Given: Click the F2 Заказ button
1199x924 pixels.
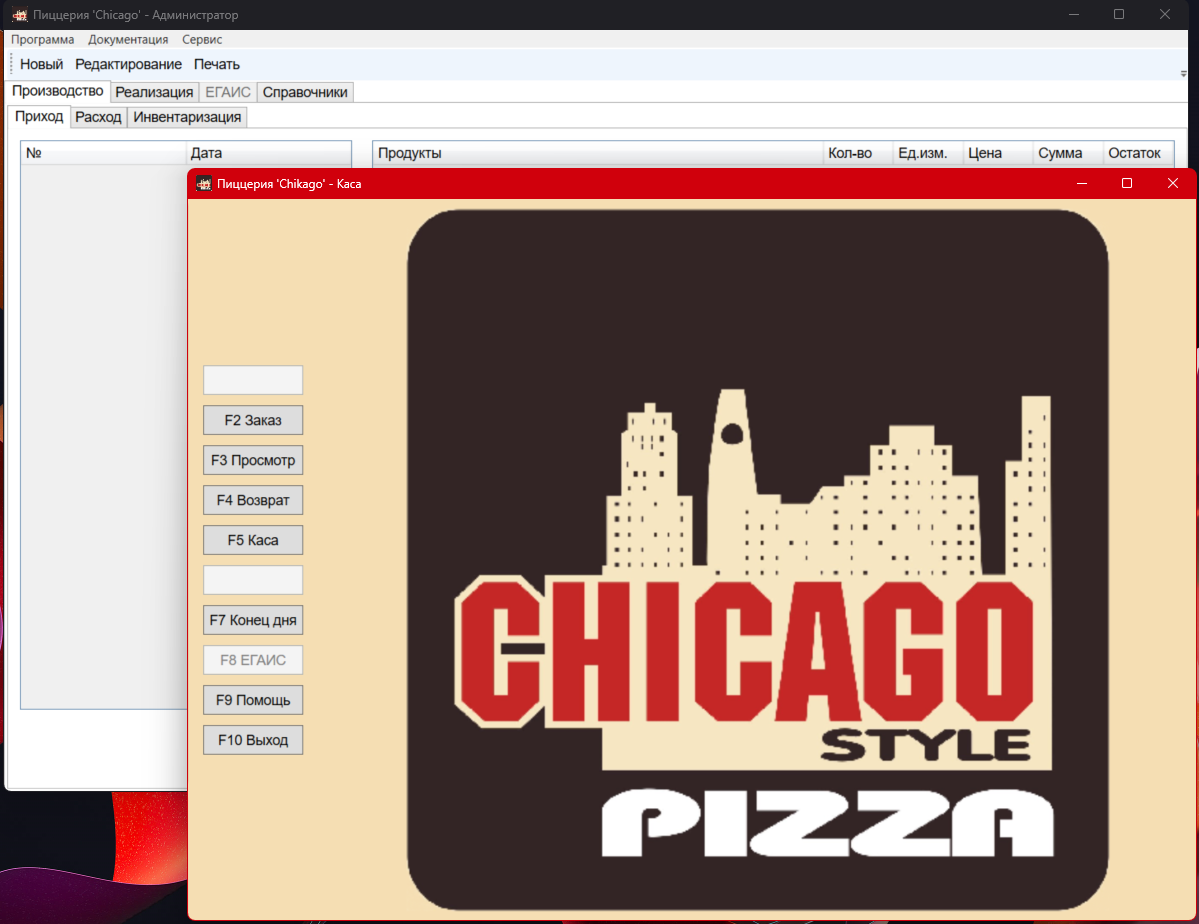Looking at the screenshot, I should 253,420.
